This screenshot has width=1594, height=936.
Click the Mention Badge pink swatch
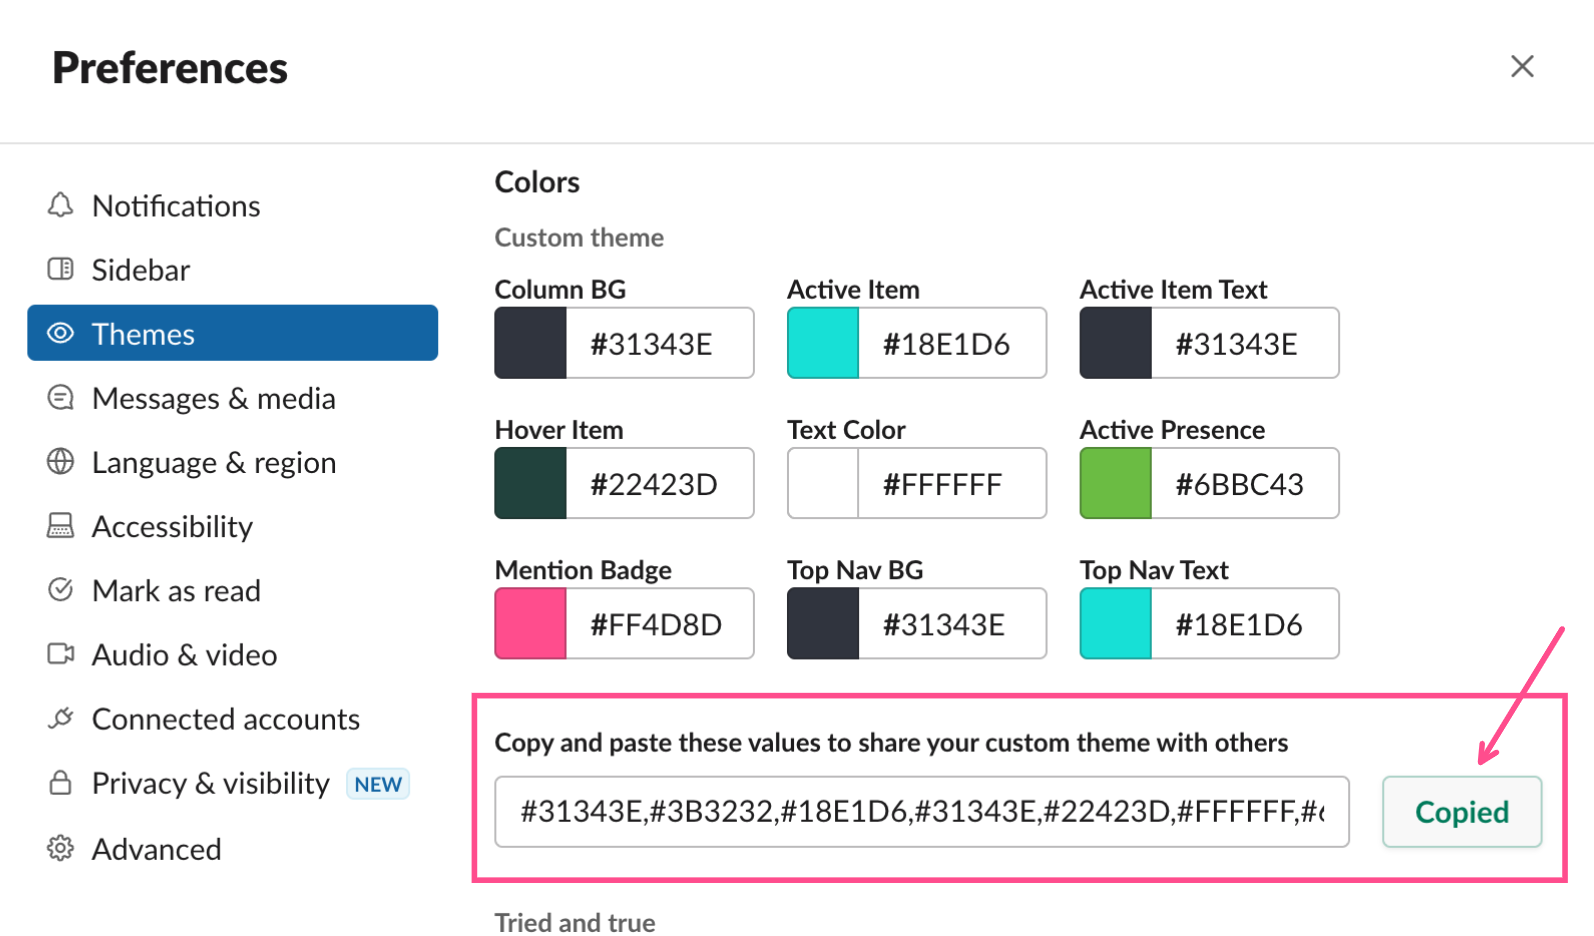point(531,624)
